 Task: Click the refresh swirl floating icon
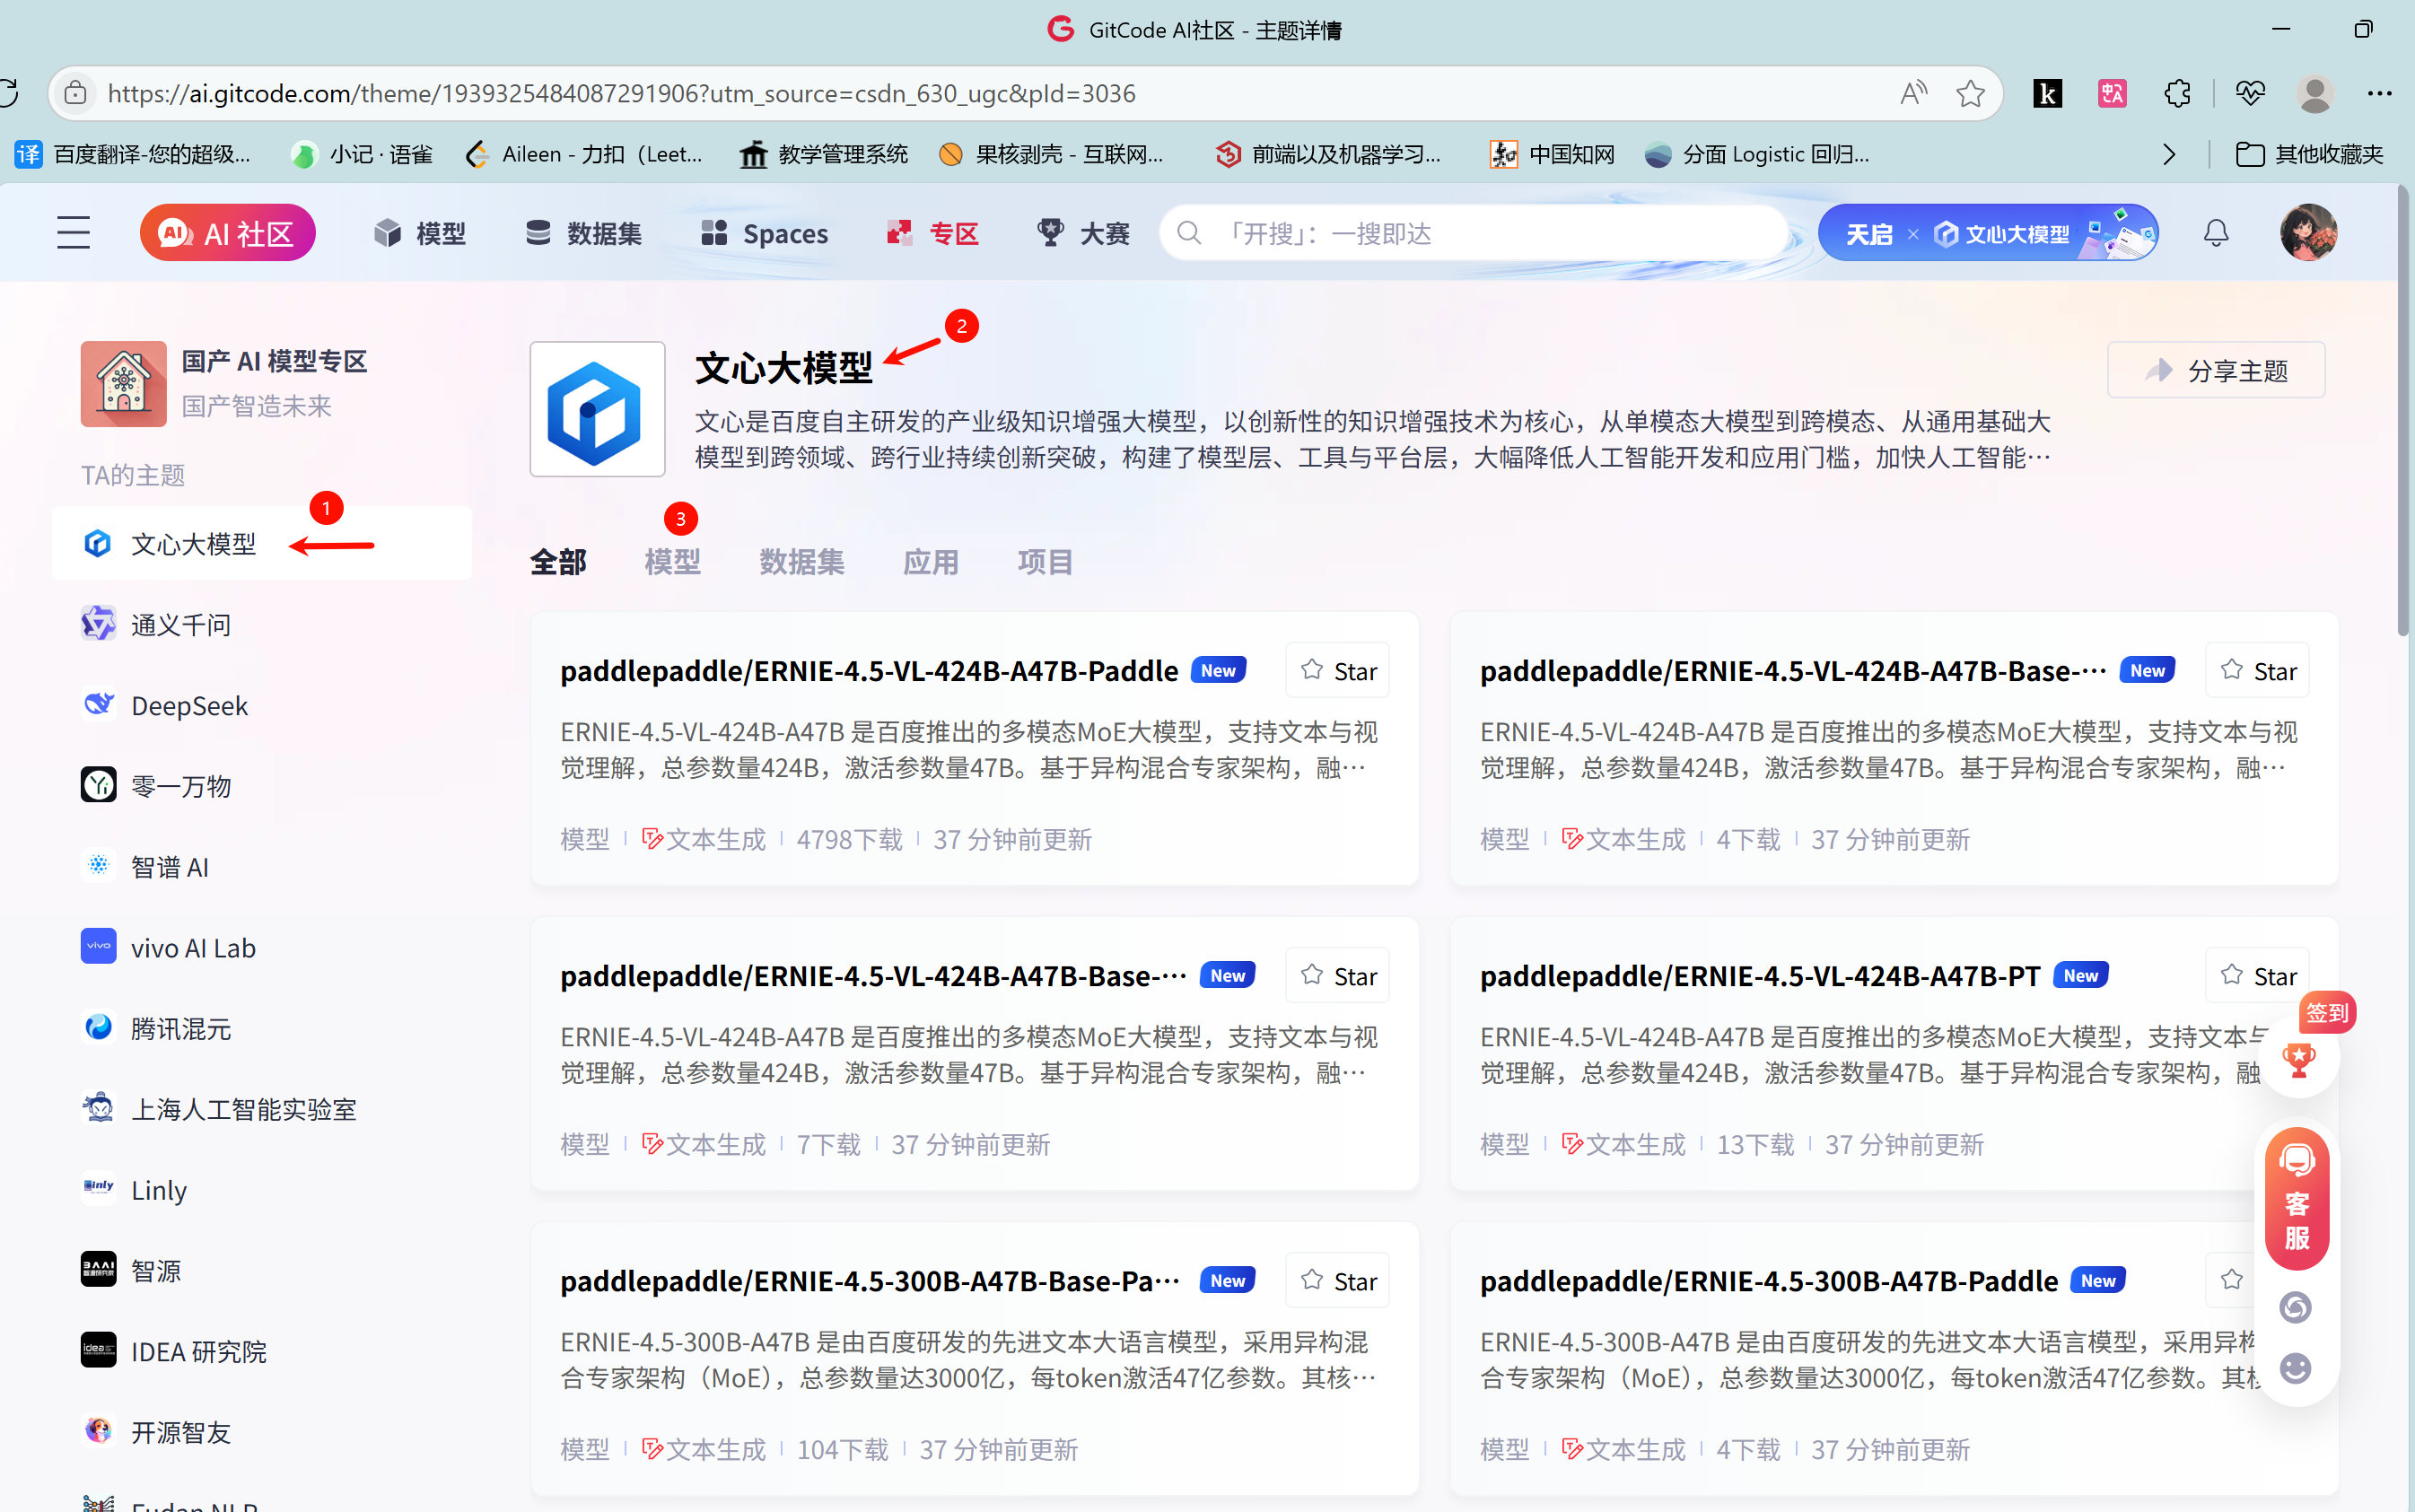pyautogui.click(x=2295, y=1306)
